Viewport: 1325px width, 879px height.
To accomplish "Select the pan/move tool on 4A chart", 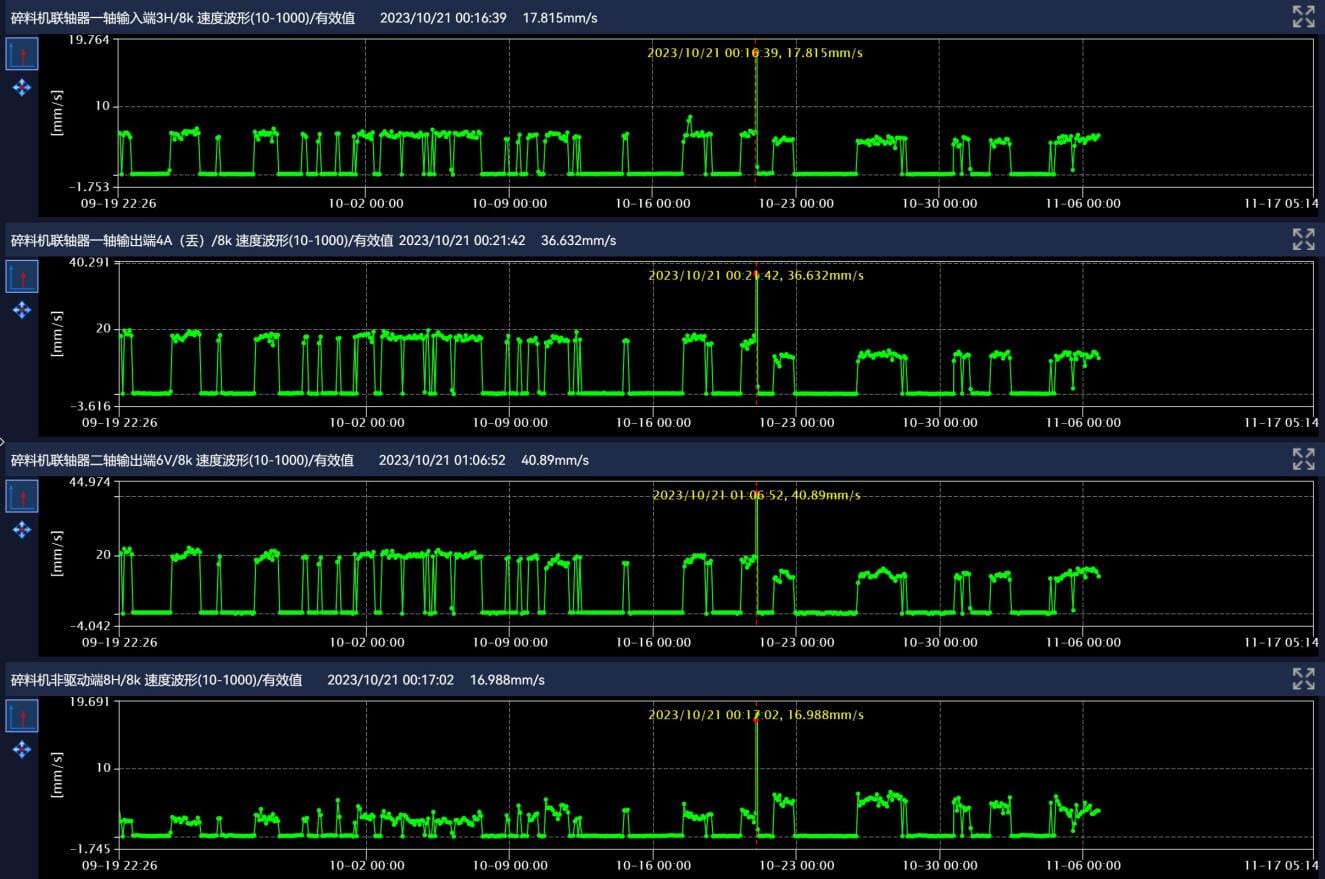I will pos(22,310).
